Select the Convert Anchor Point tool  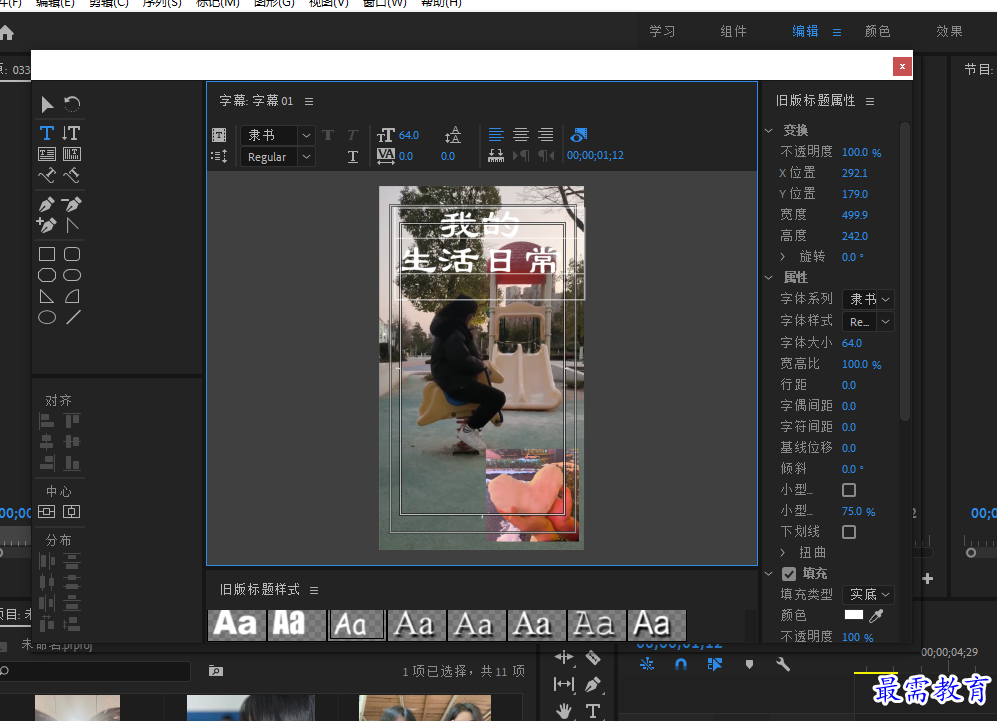coord(72,225)
